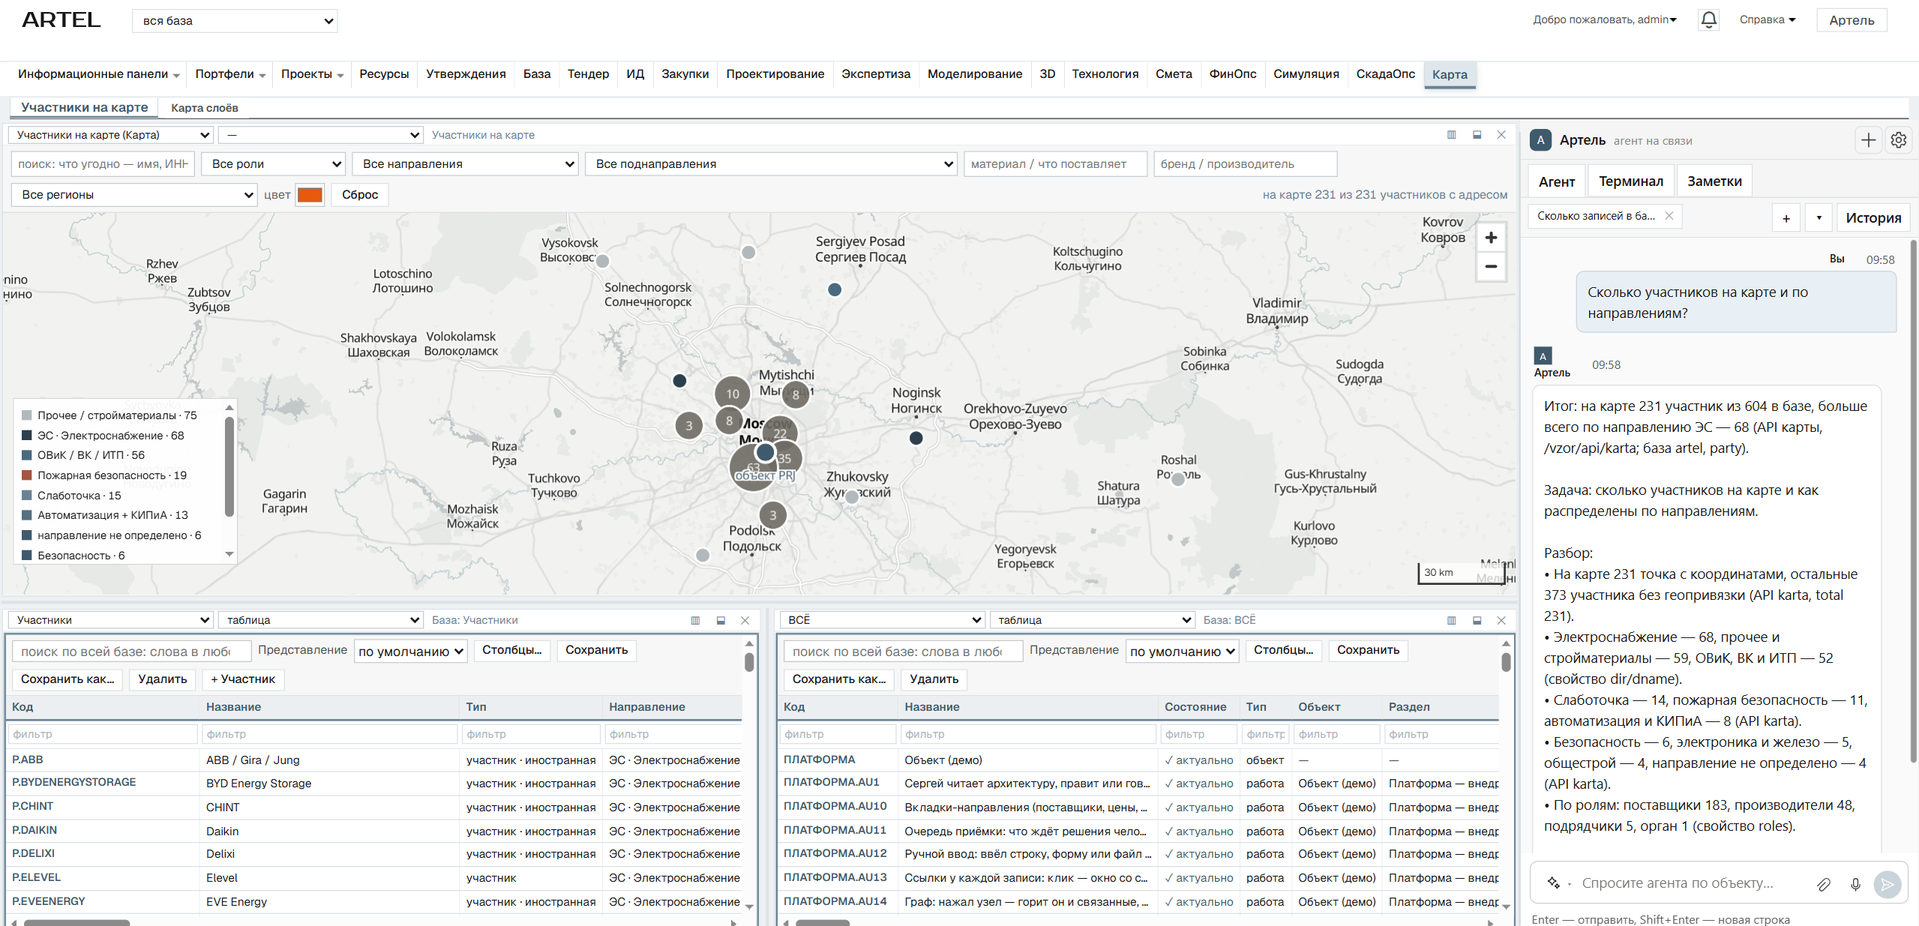The height and width of the screenshot is (926, 1919).
Task: Click the large plus next to agent gear
Action: tap(1868, 140)
